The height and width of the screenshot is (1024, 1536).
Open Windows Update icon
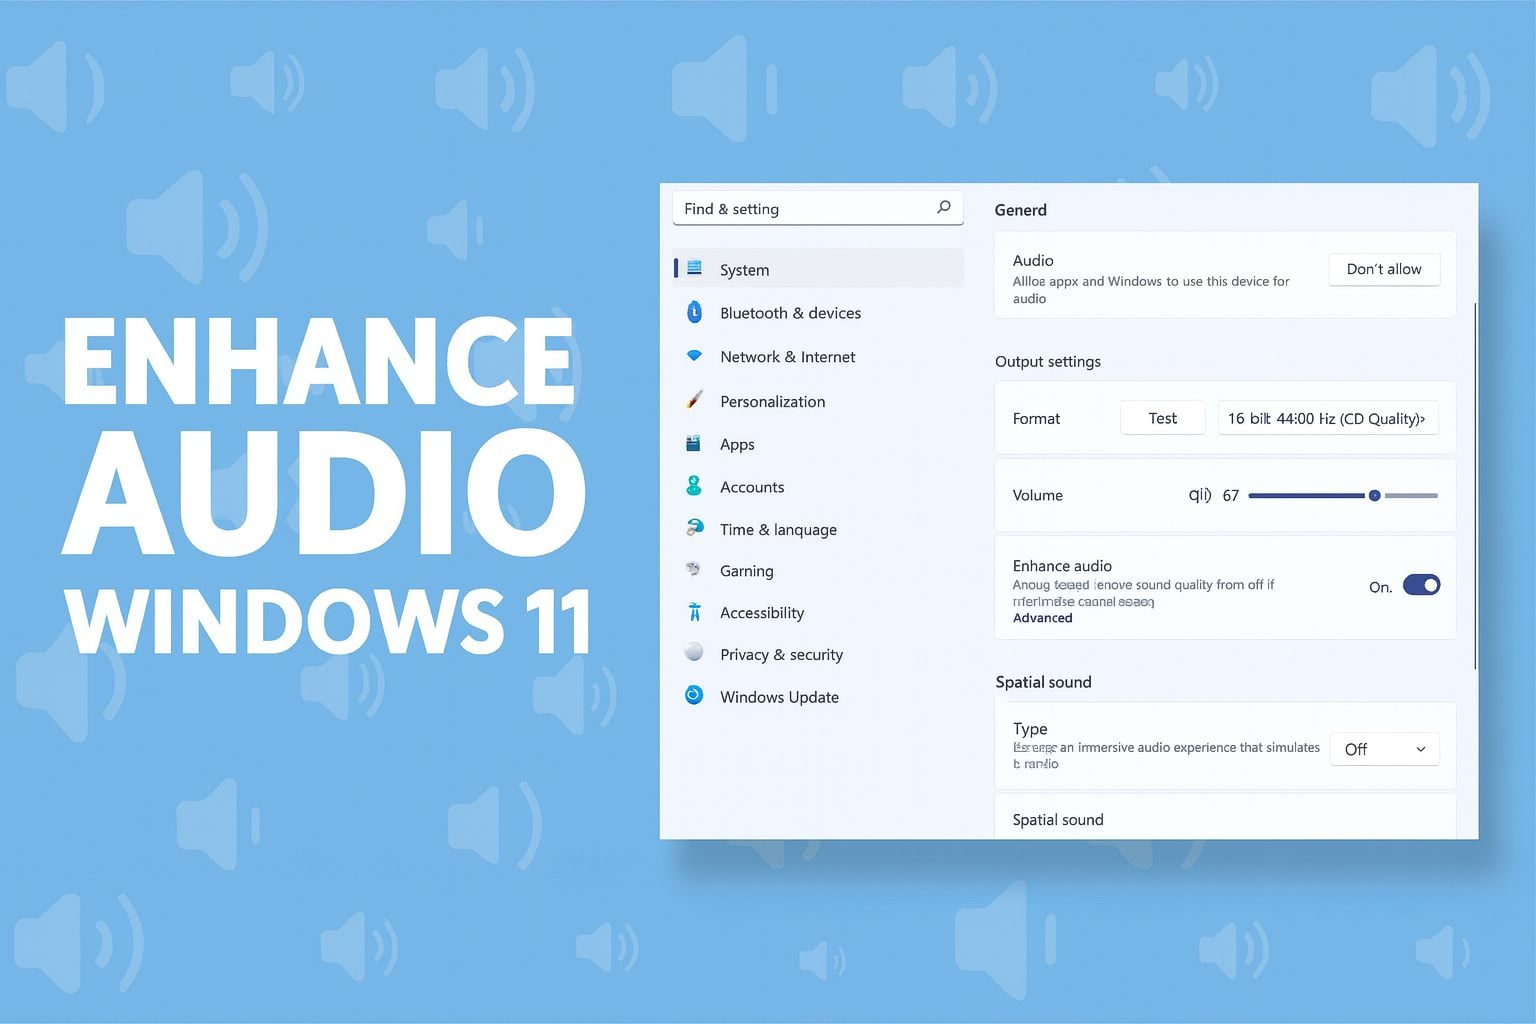pos(694,696)
